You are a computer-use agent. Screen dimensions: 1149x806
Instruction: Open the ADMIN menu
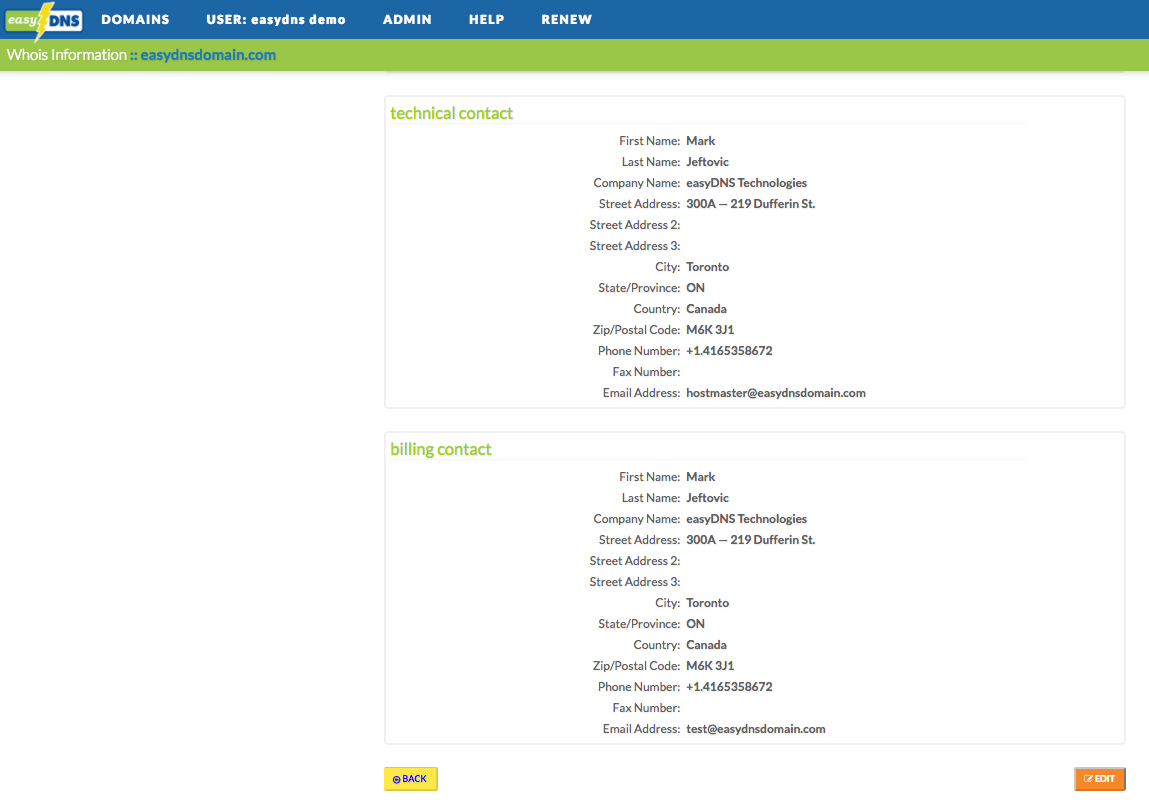(407, 20)
